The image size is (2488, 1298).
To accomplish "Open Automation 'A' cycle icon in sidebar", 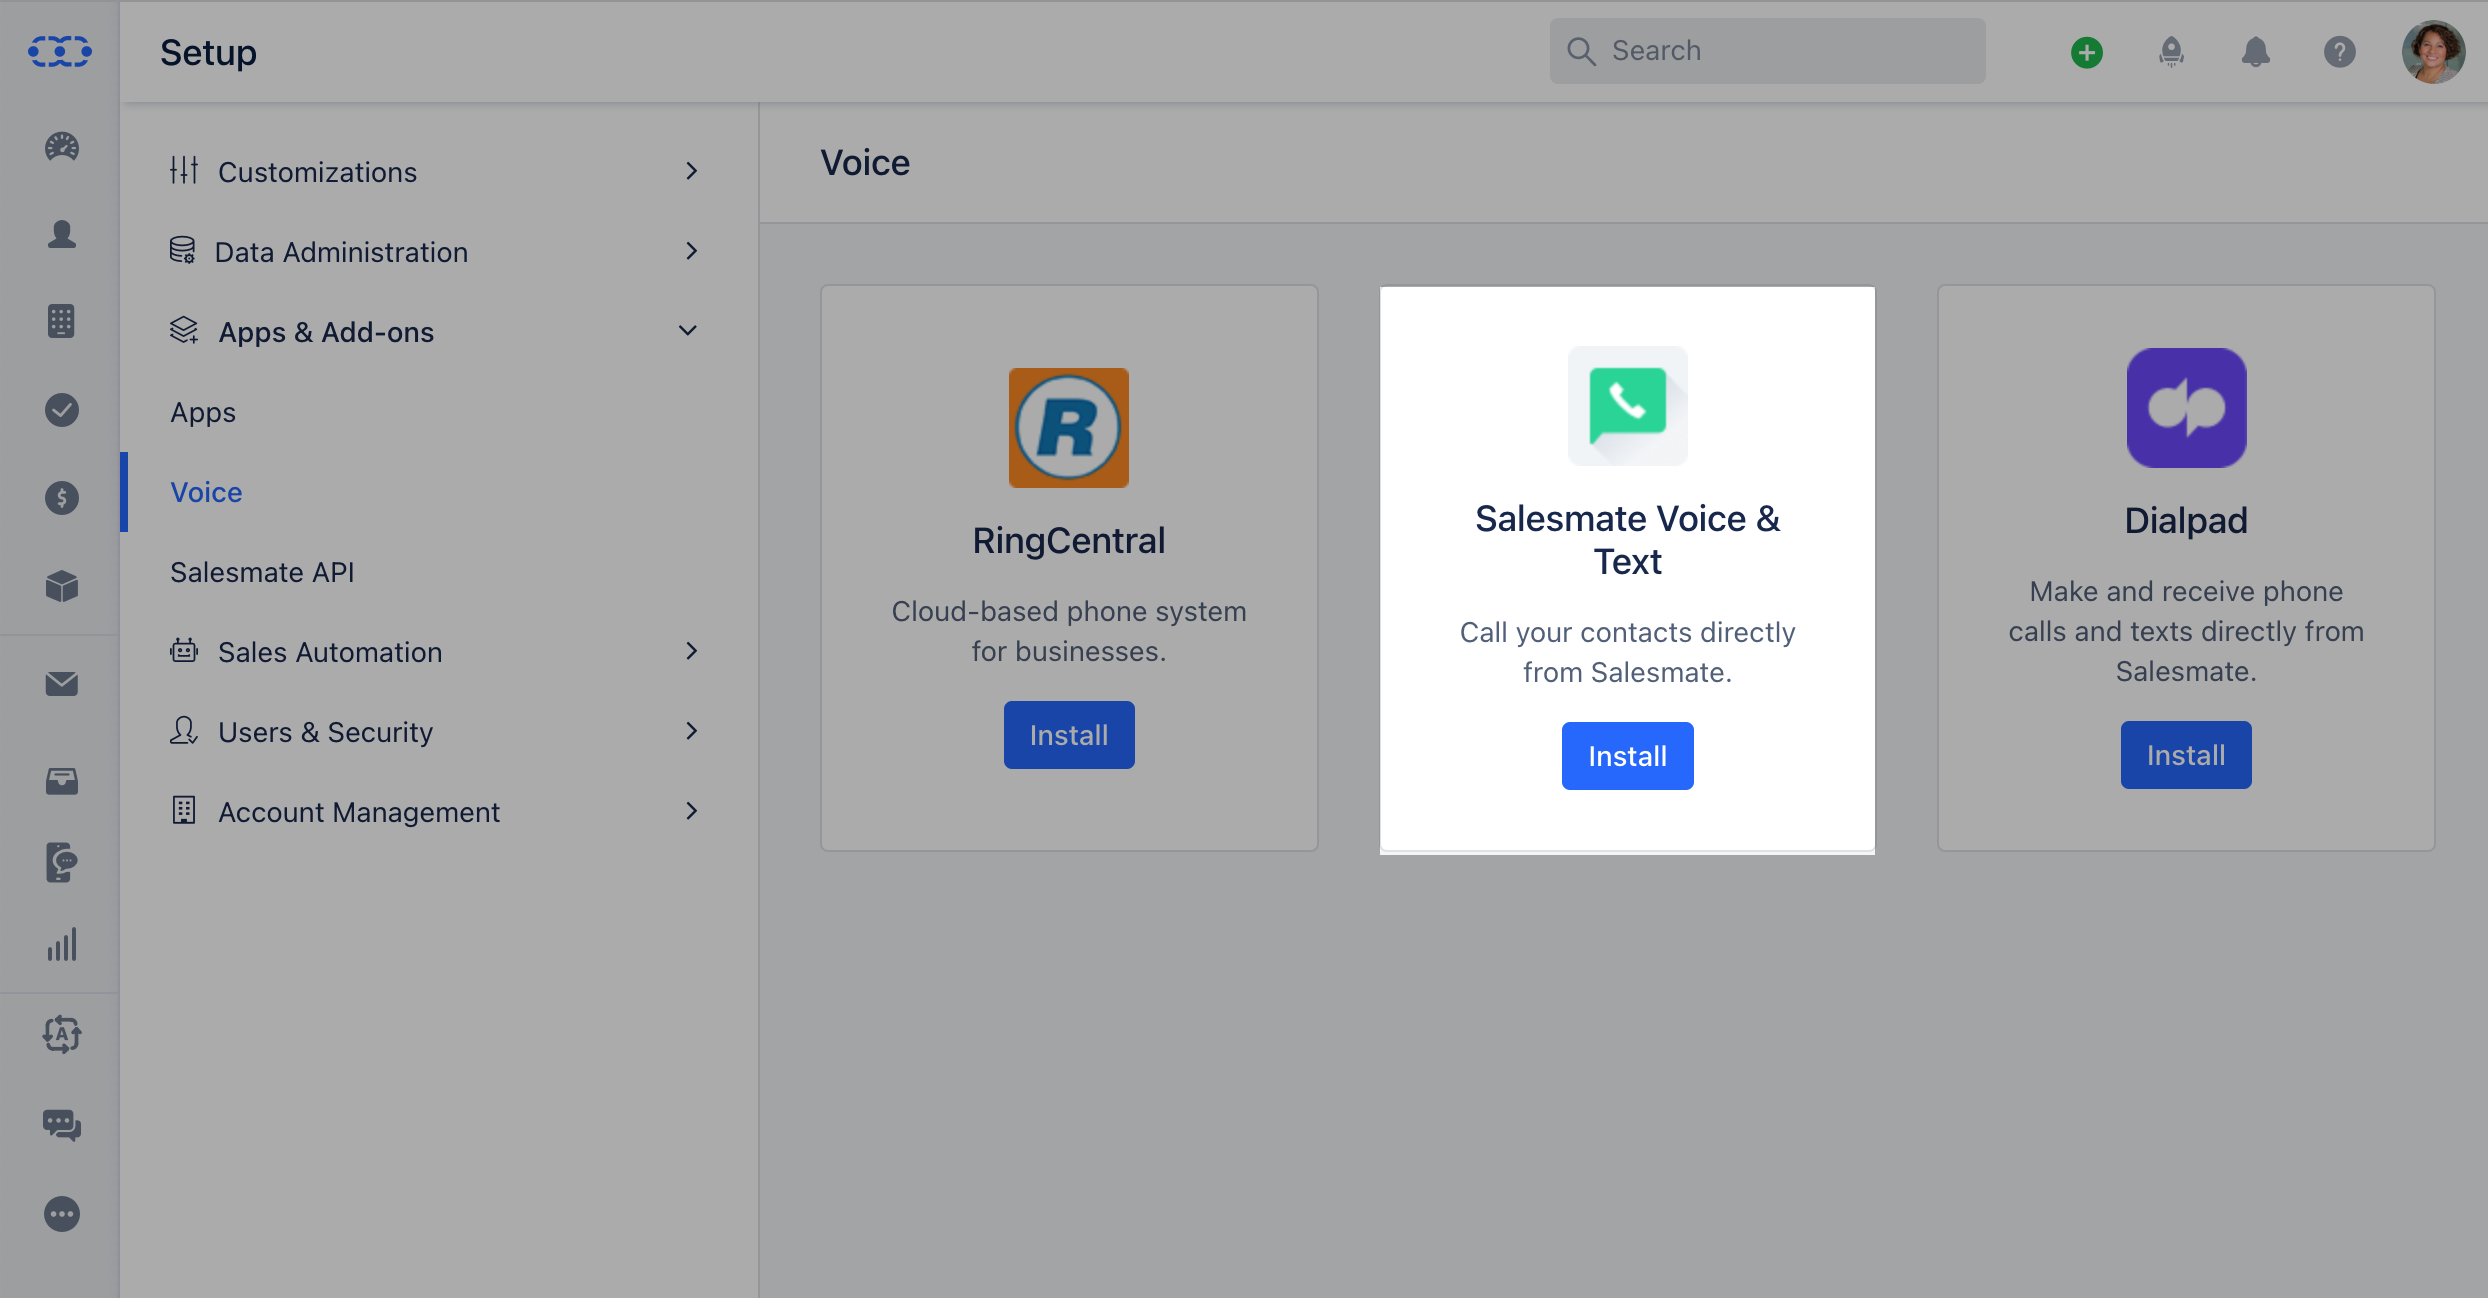I will click(x=62, y=1035).
